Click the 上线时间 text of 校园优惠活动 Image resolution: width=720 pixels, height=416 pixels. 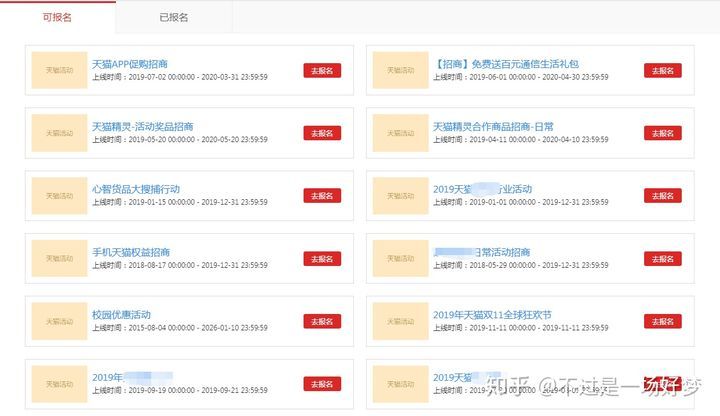[x=180, y=327]
